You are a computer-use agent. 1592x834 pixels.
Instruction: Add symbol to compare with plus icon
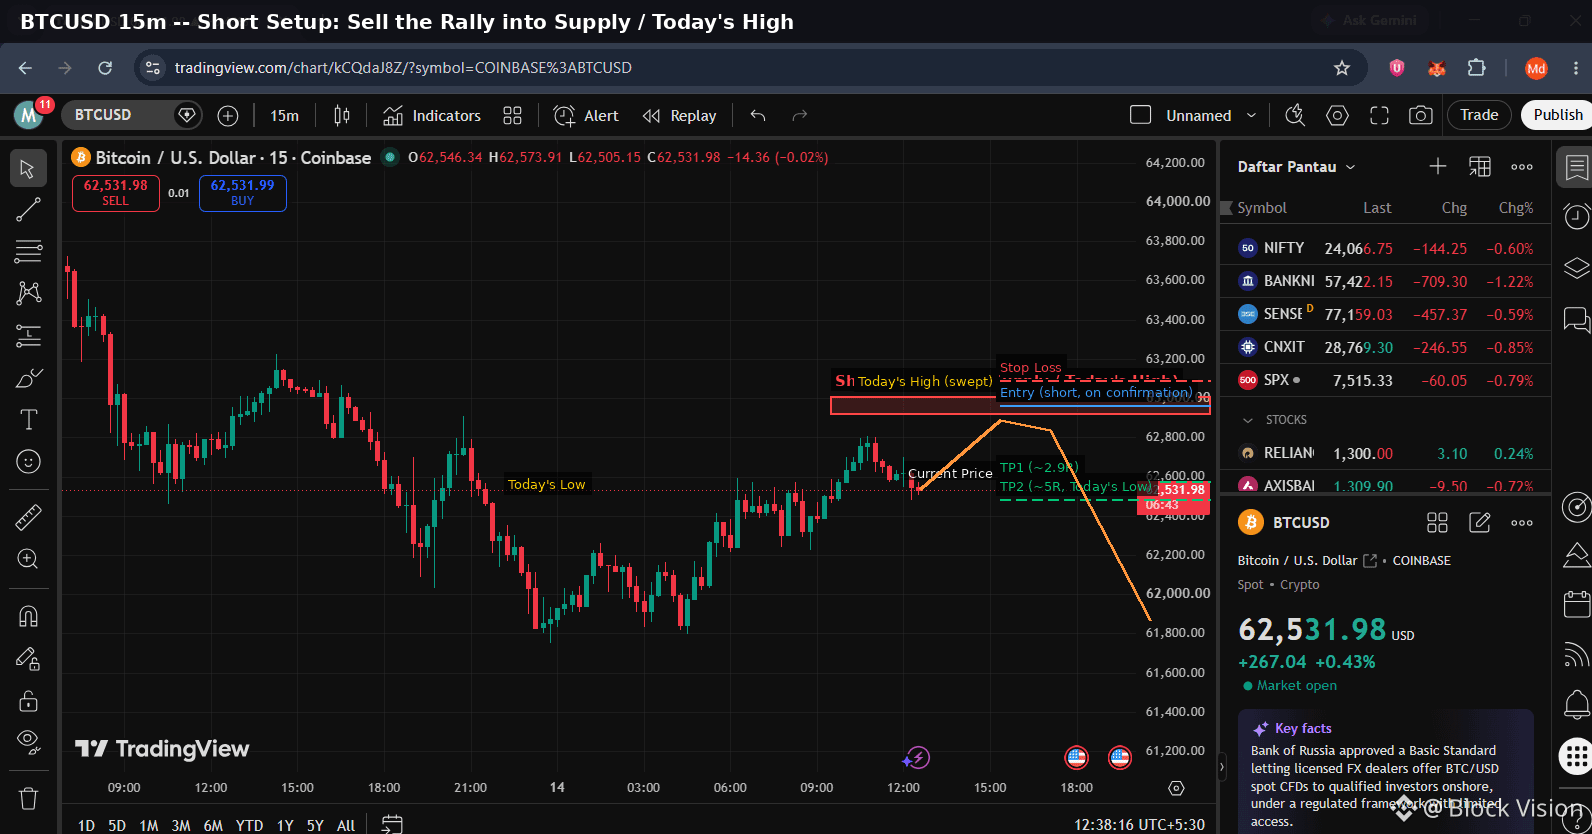[228, 116]
